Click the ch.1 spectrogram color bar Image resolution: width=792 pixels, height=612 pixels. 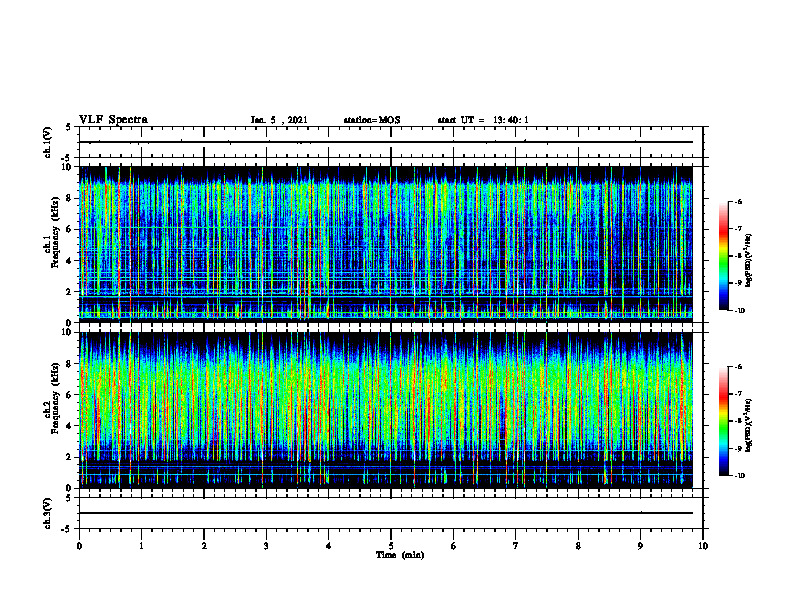click(x=724, y=256)
